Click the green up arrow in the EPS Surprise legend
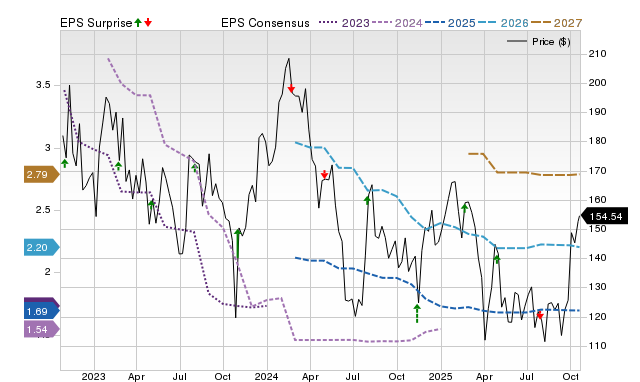This screenshot has height=382, width=640. tap(138, 23)
